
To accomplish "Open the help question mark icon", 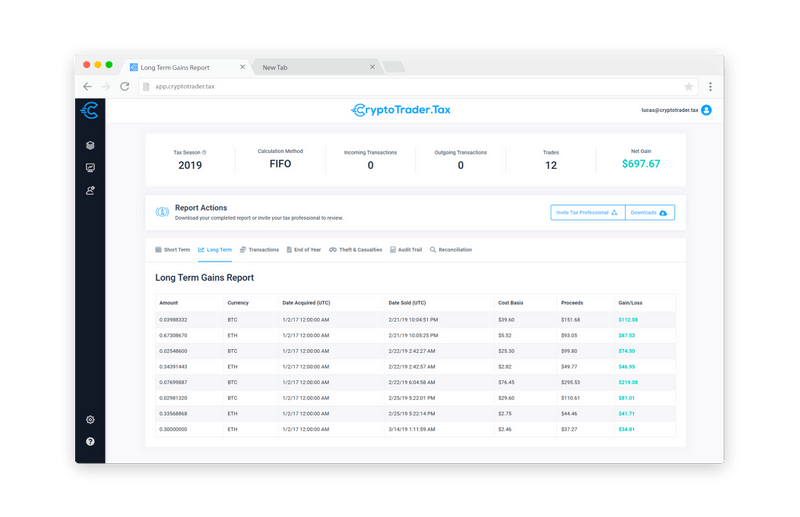I will pos(90,441).
